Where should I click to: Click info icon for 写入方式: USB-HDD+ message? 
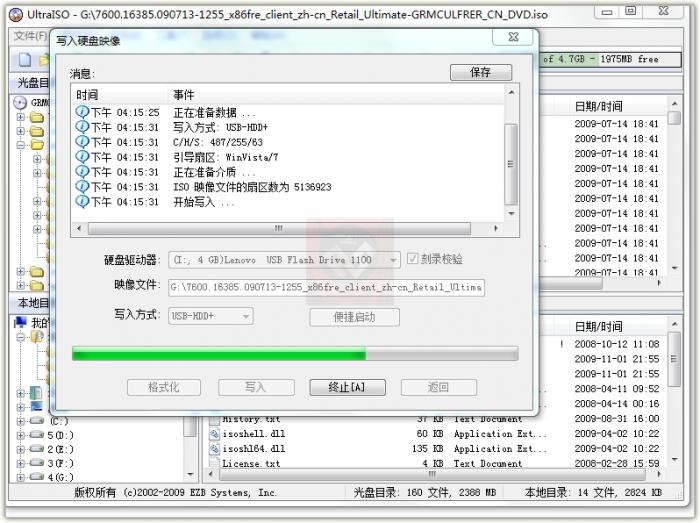[x=82, y=127]
